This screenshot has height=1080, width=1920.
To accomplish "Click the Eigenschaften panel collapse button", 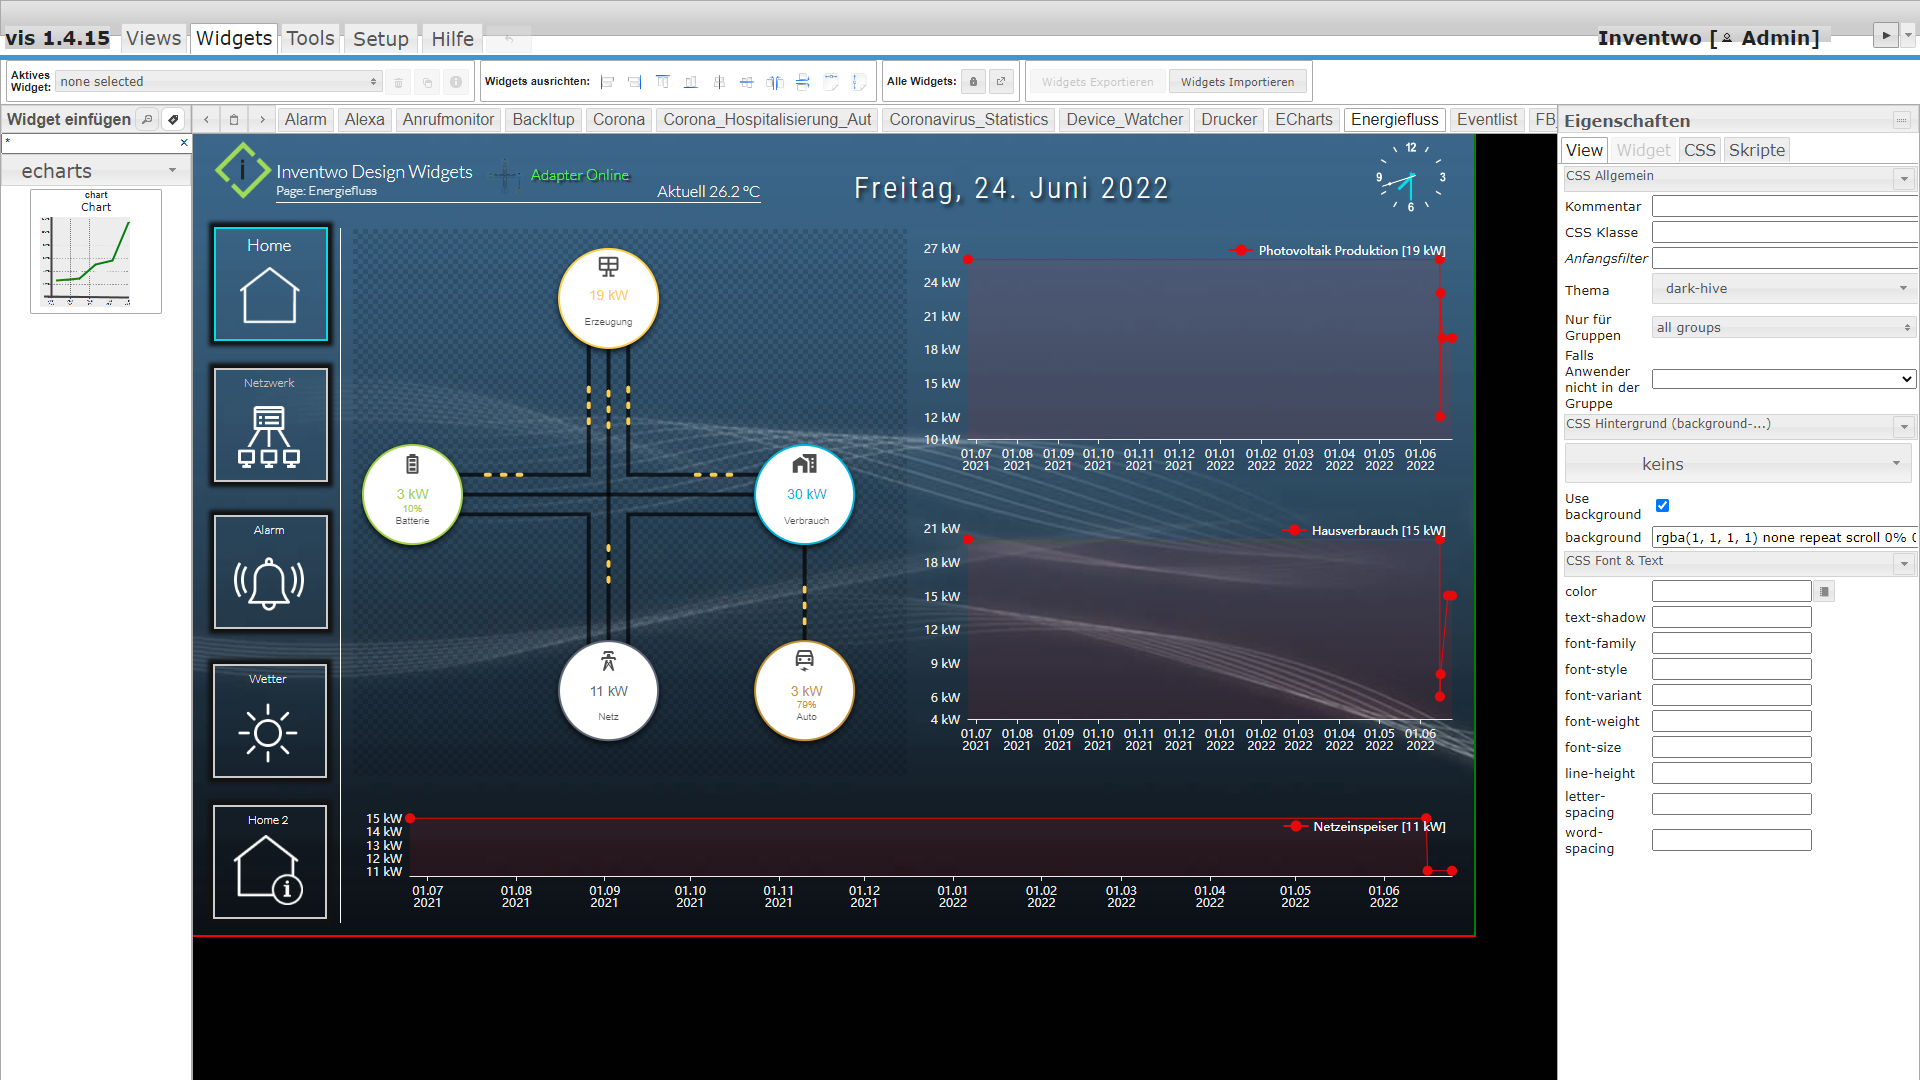I will pyautogui.click(x=1902, y=120).
